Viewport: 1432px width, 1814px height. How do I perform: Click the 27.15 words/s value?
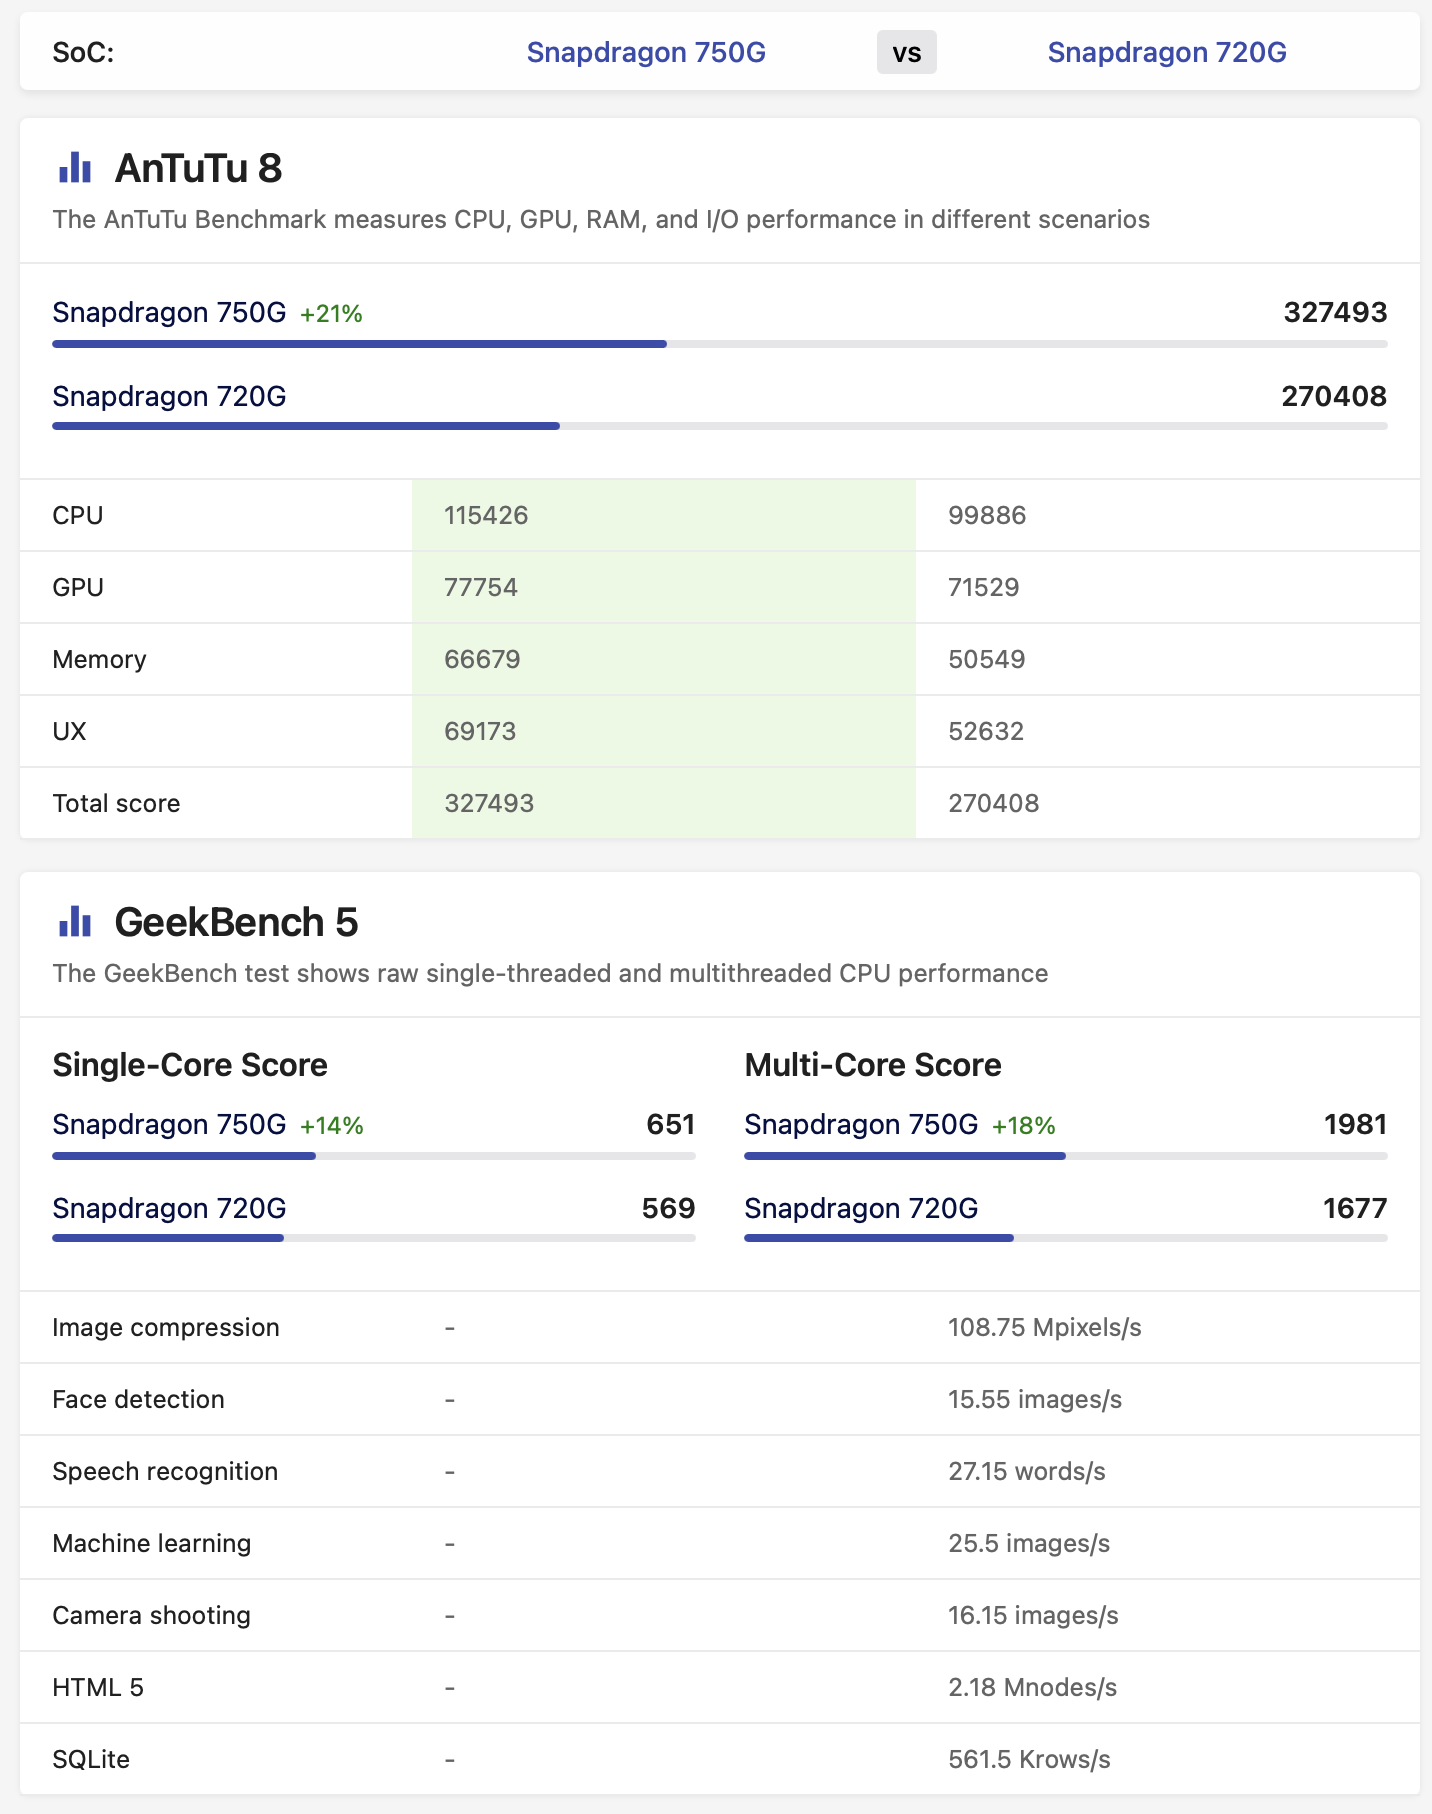click(1027, 1472)
